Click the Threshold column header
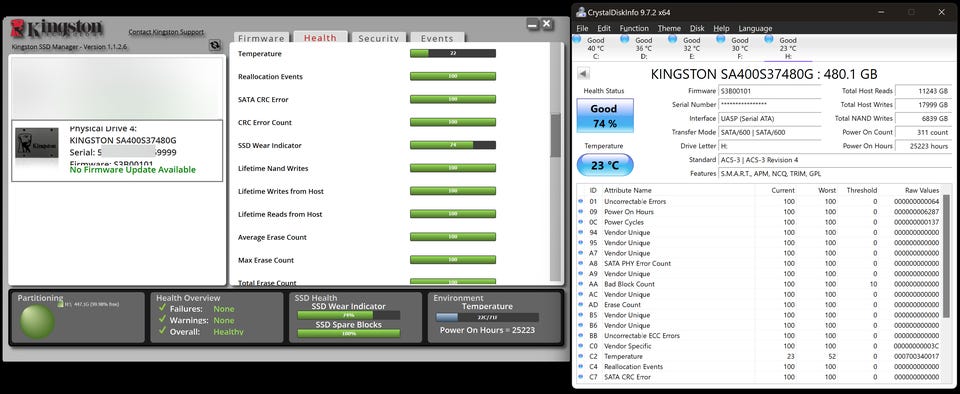 tap(861, 190)
